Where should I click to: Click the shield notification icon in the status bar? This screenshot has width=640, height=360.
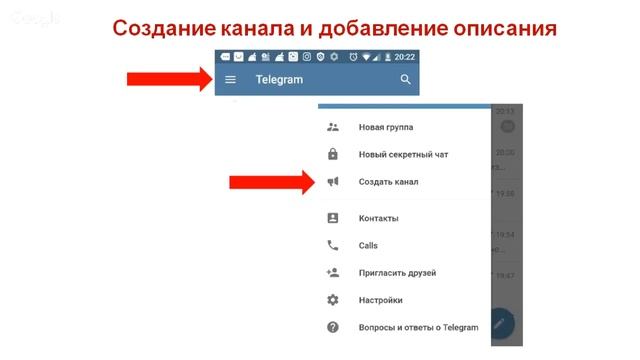(320, 57)
